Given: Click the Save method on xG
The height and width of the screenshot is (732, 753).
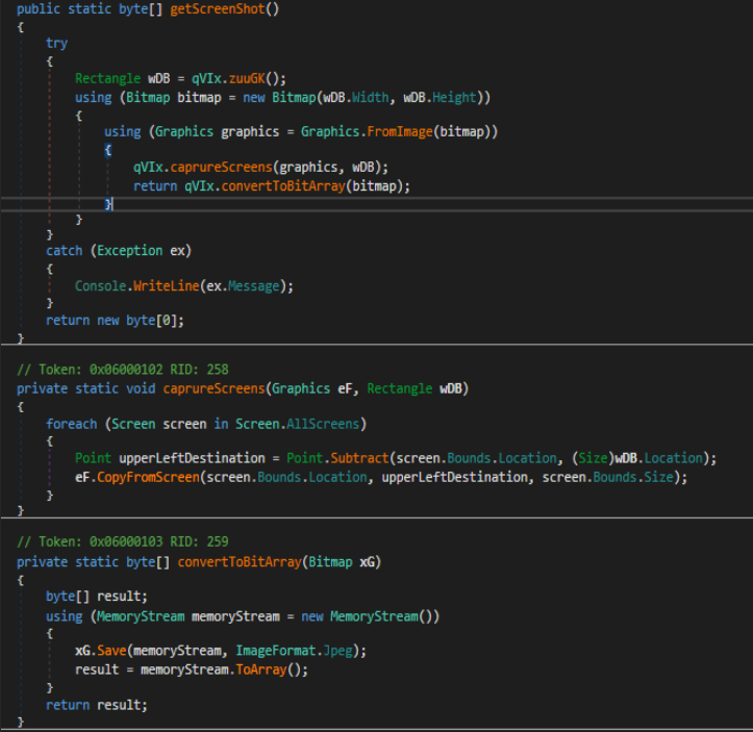Looking at the screenshot, I should point(112,651).
